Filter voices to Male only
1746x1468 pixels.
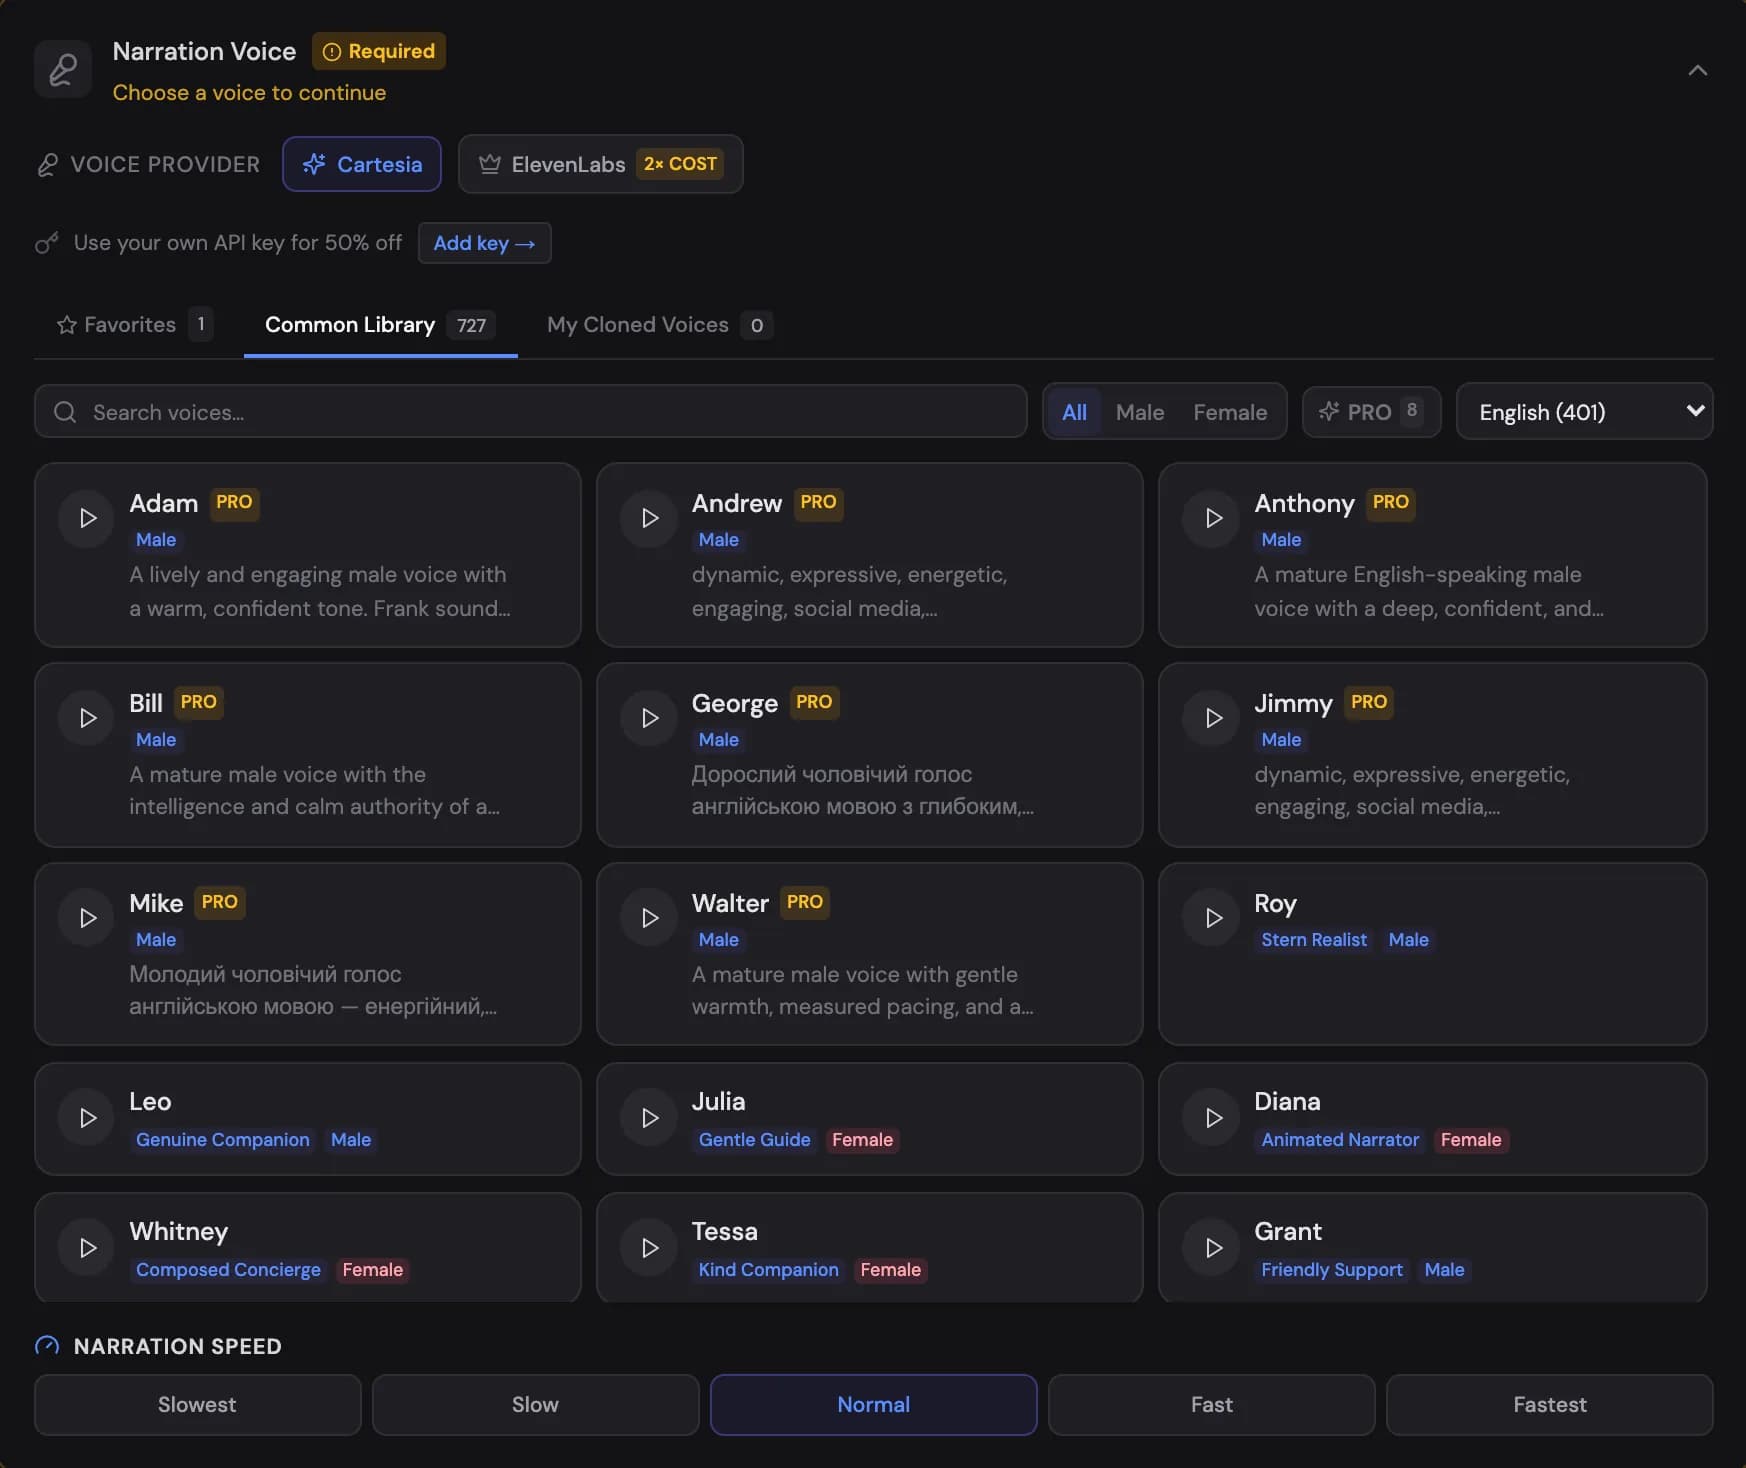point(1140,412)
